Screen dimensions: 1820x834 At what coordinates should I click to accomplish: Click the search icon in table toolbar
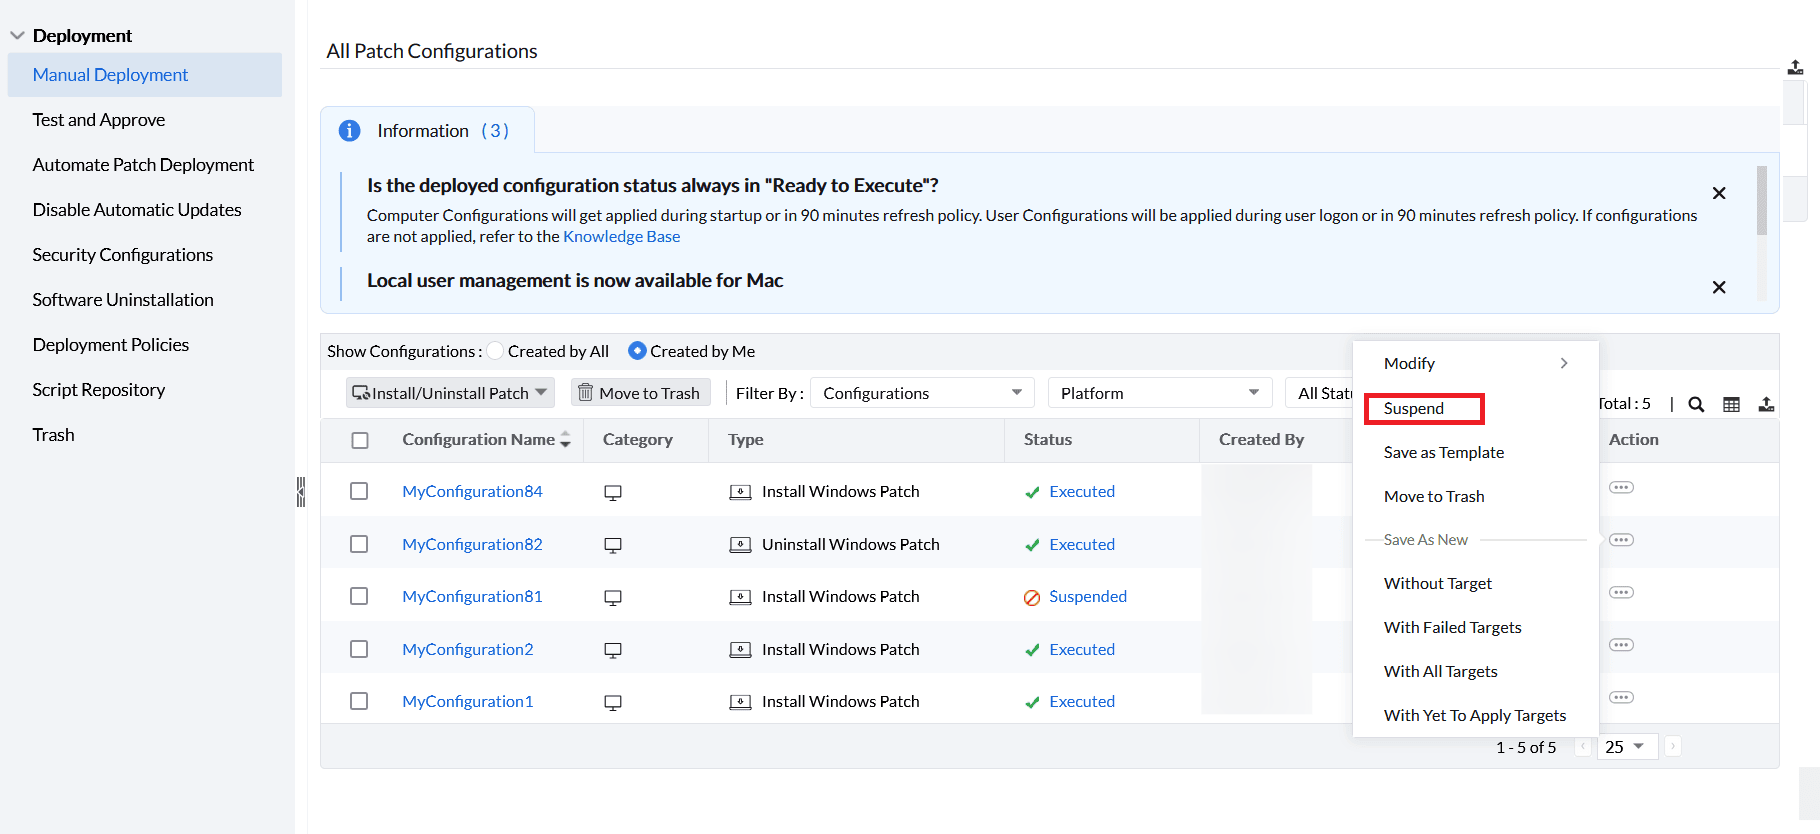coord(1696,404)
